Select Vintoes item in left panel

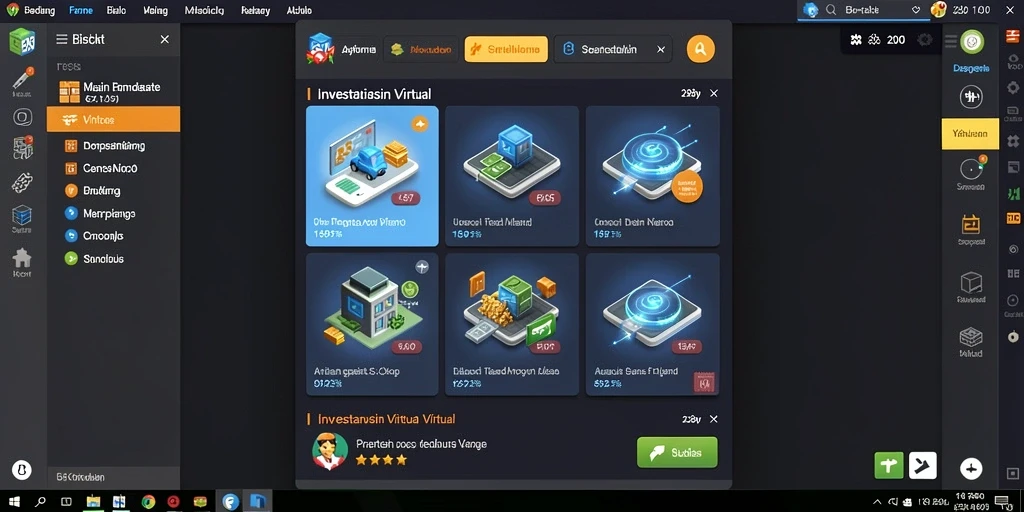point(114,120)
